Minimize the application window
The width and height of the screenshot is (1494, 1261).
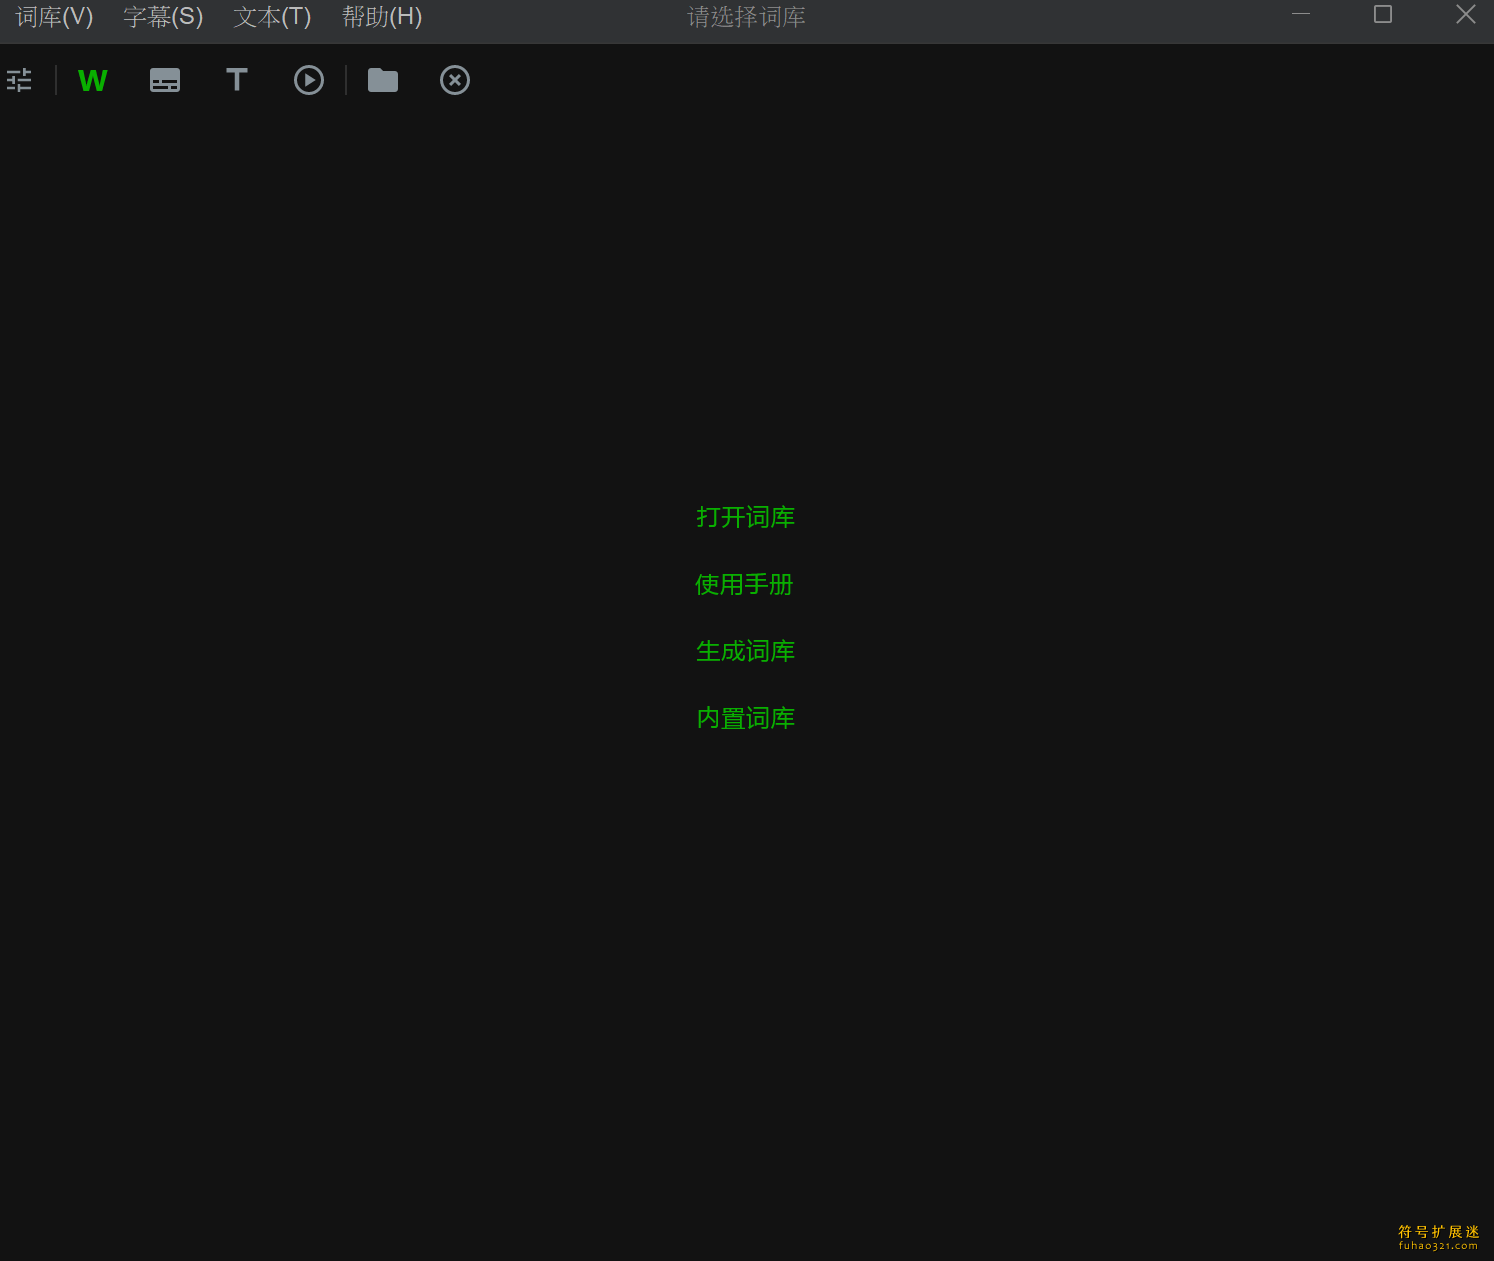pos(1301,14)
